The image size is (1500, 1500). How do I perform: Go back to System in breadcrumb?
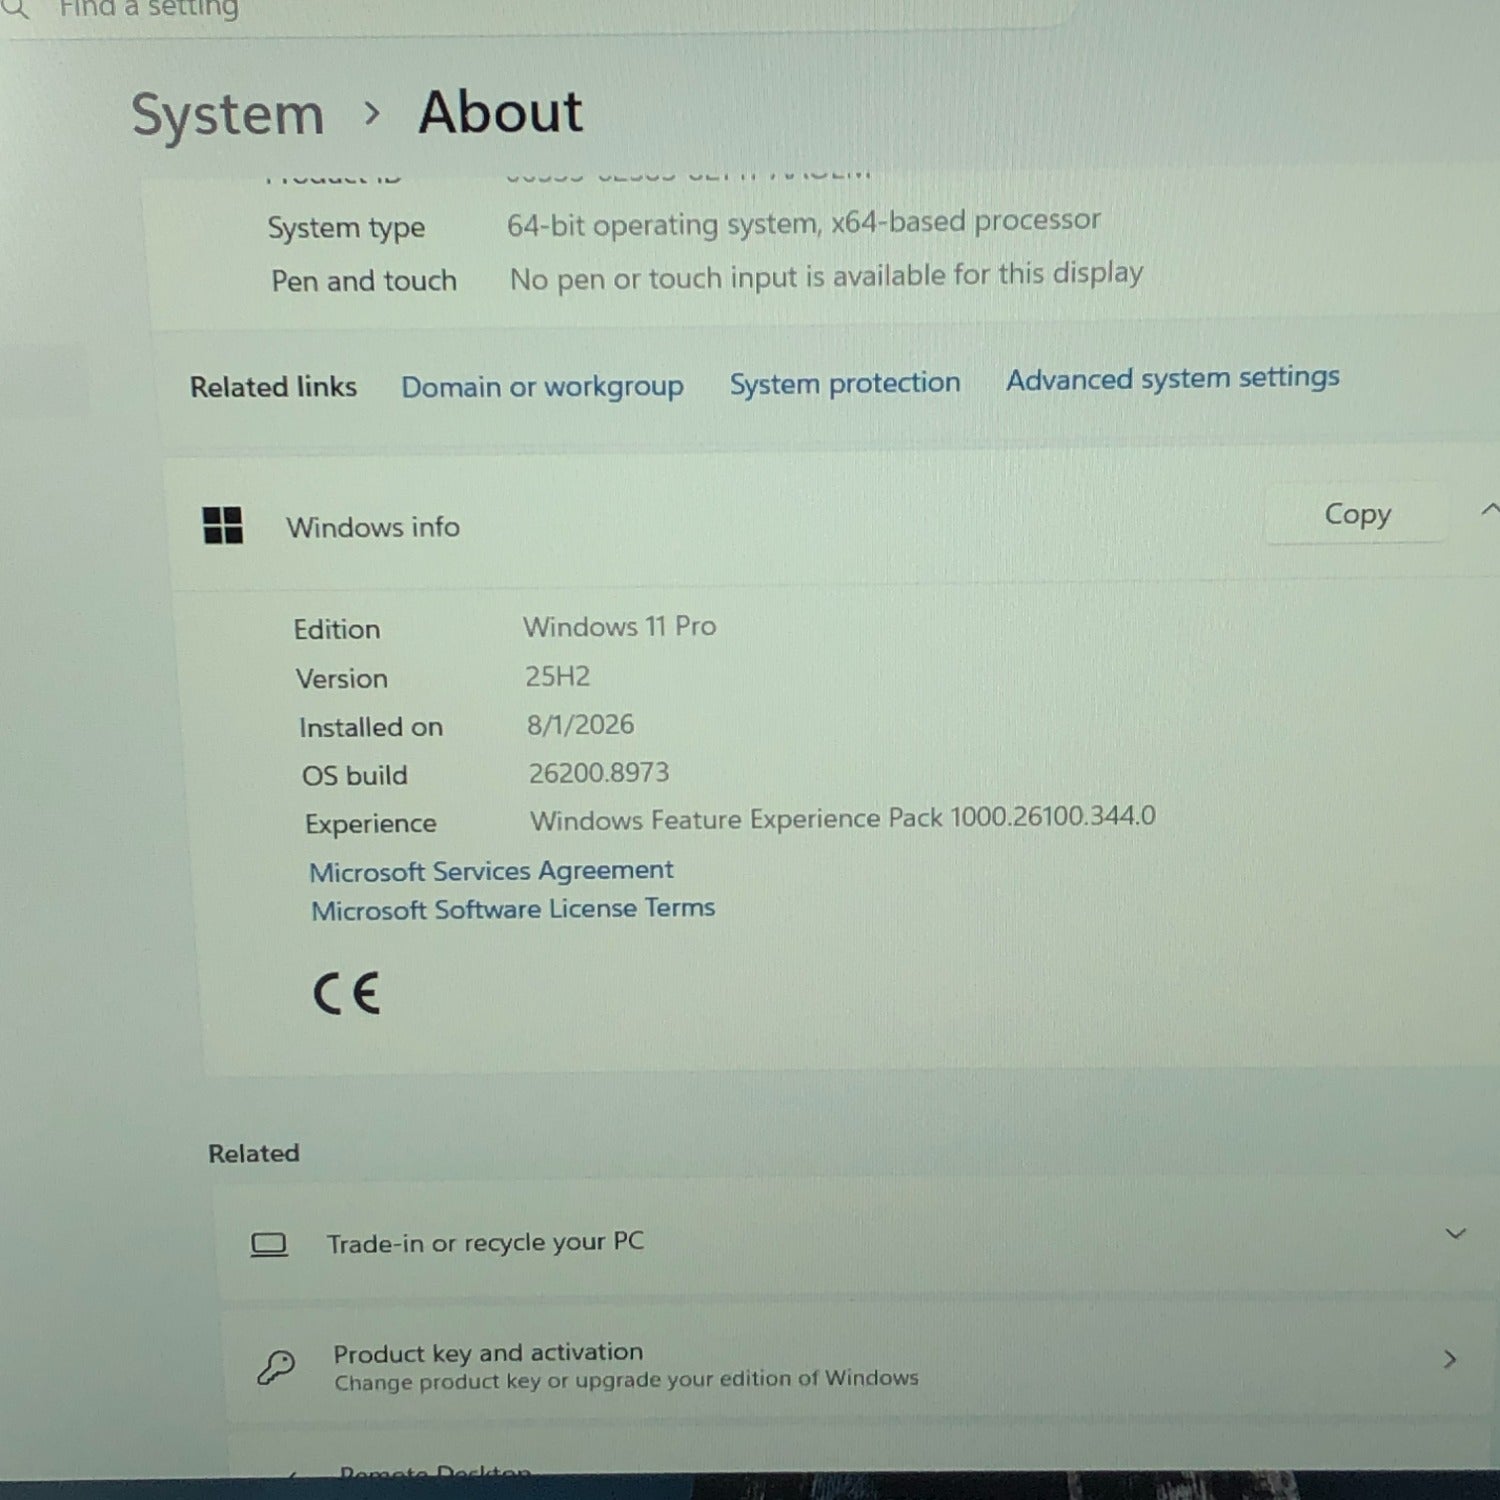coord(228,115)
